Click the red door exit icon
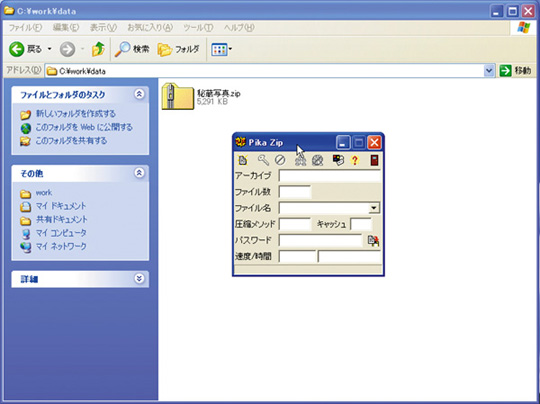 [374, 160]
